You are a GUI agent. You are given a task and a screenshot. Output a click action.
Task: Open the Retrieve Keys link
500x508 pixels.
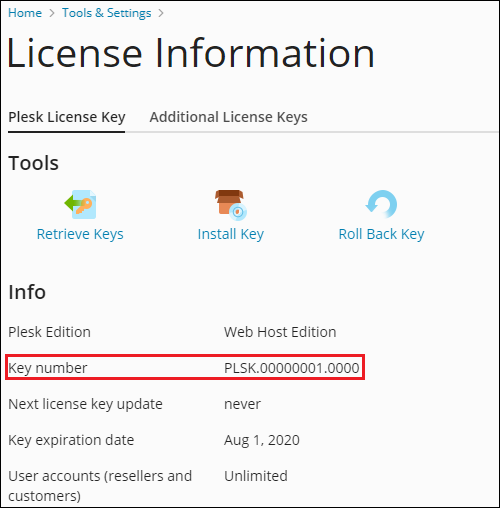[80, 234]
